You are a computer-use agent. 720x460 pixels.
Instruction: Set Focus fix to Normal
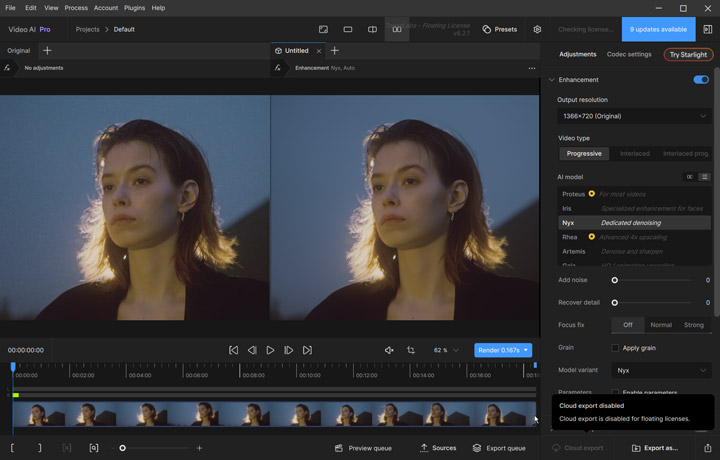click(x=661, y=325)
